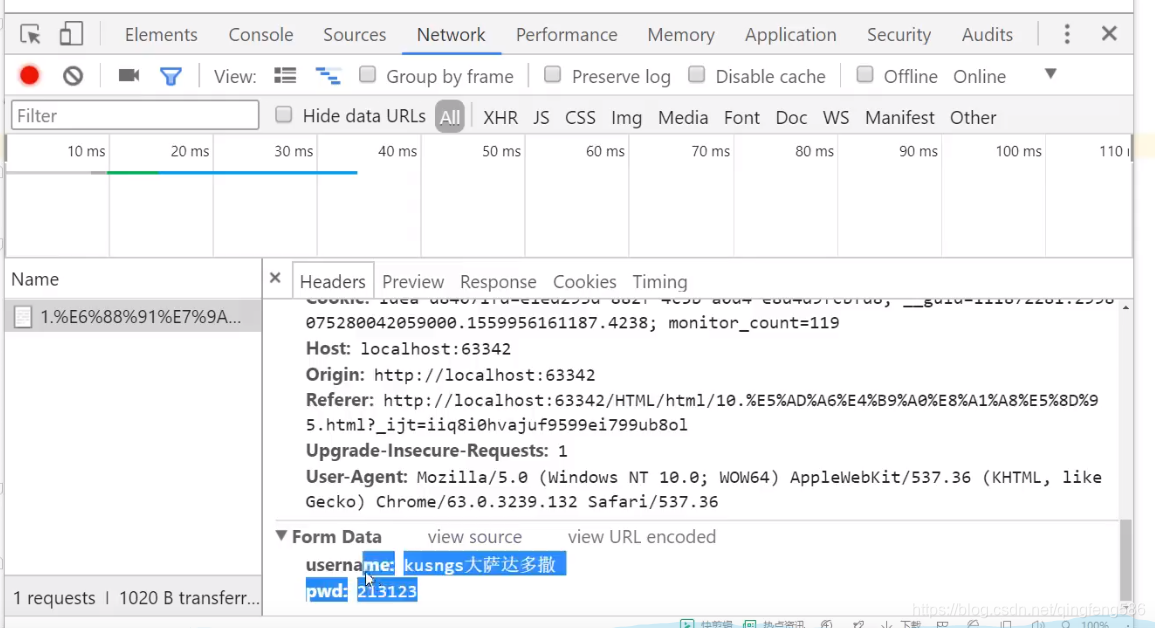Toggle the filter funnel icon
Viewport: 1155px width, 628px height.
pyautogui.click(x=171, y=76)
